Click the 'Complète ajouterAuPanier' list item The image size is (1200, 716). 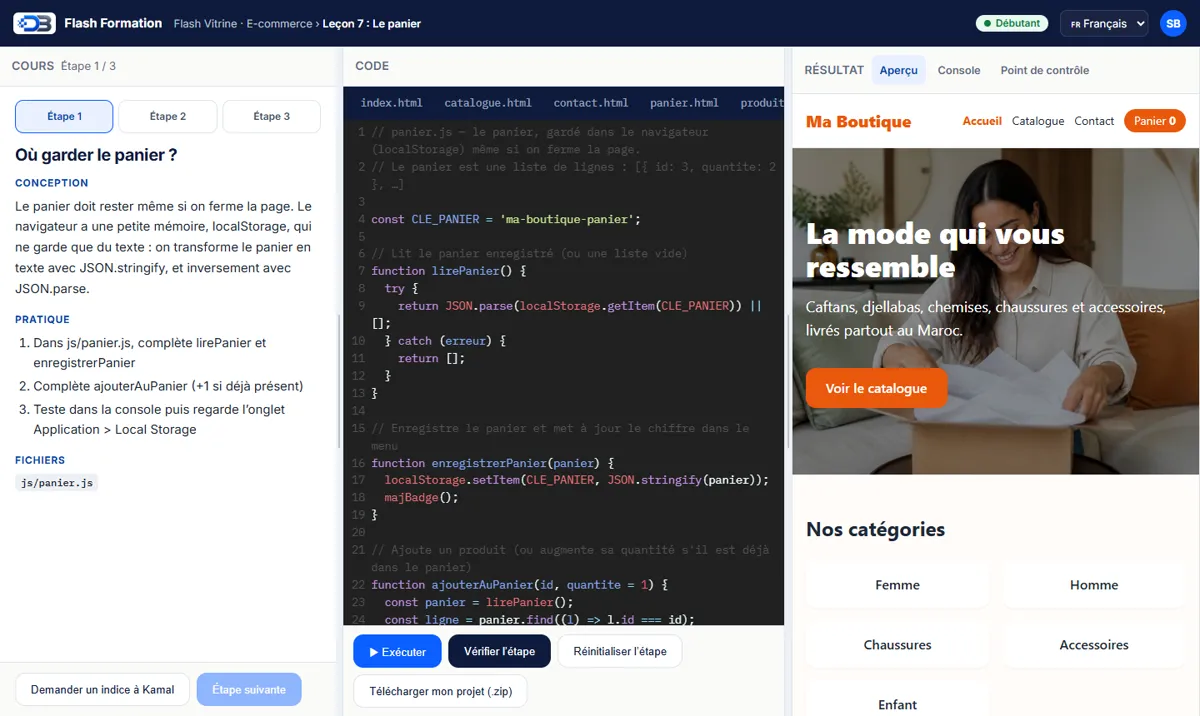[x=168, y=386]
